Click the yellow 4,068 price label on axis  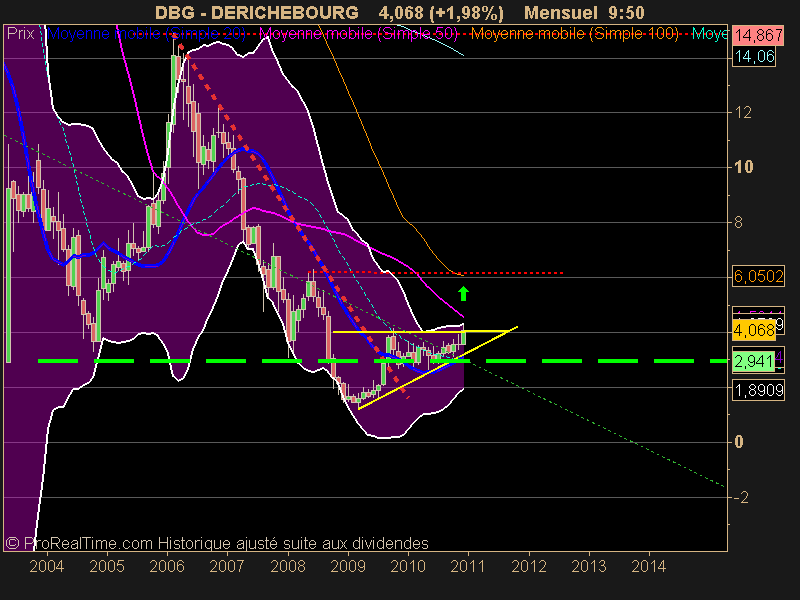[x=754, y=330]
